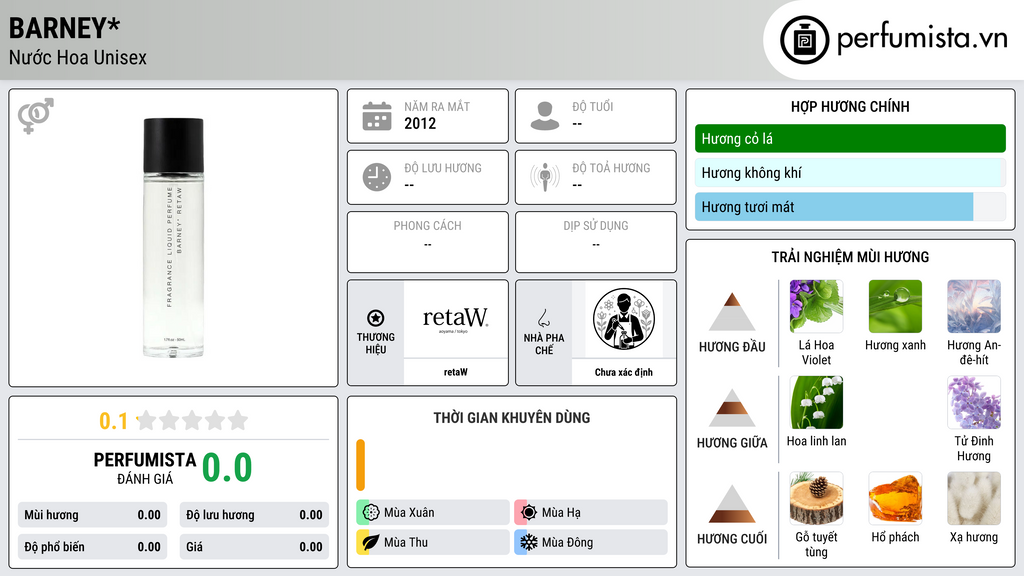Click the calendar icon beside Năm ra mắt
1024x576 pixels.
coord(377,116)
